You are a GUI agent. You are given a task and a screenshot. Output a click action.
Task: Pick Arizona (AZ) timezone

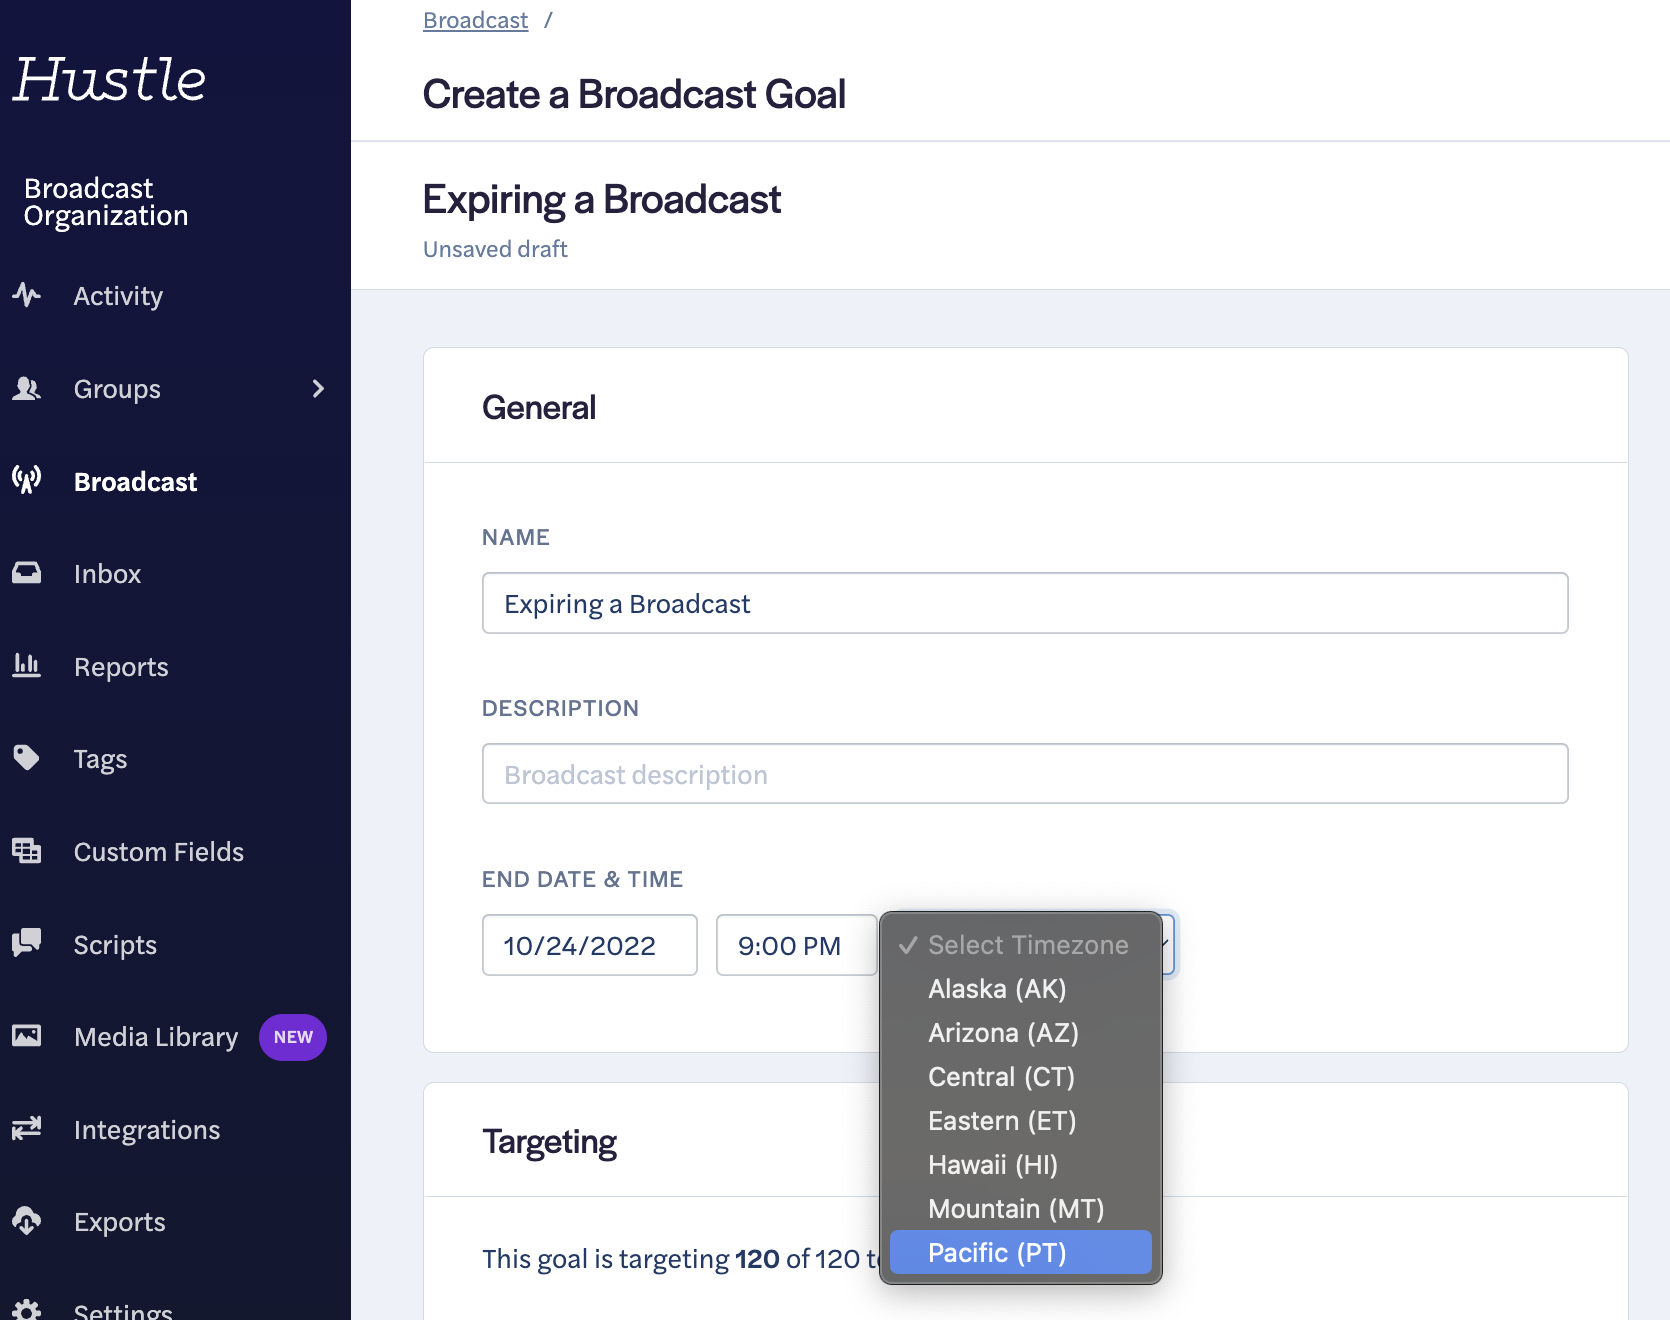(1020, 1033)
